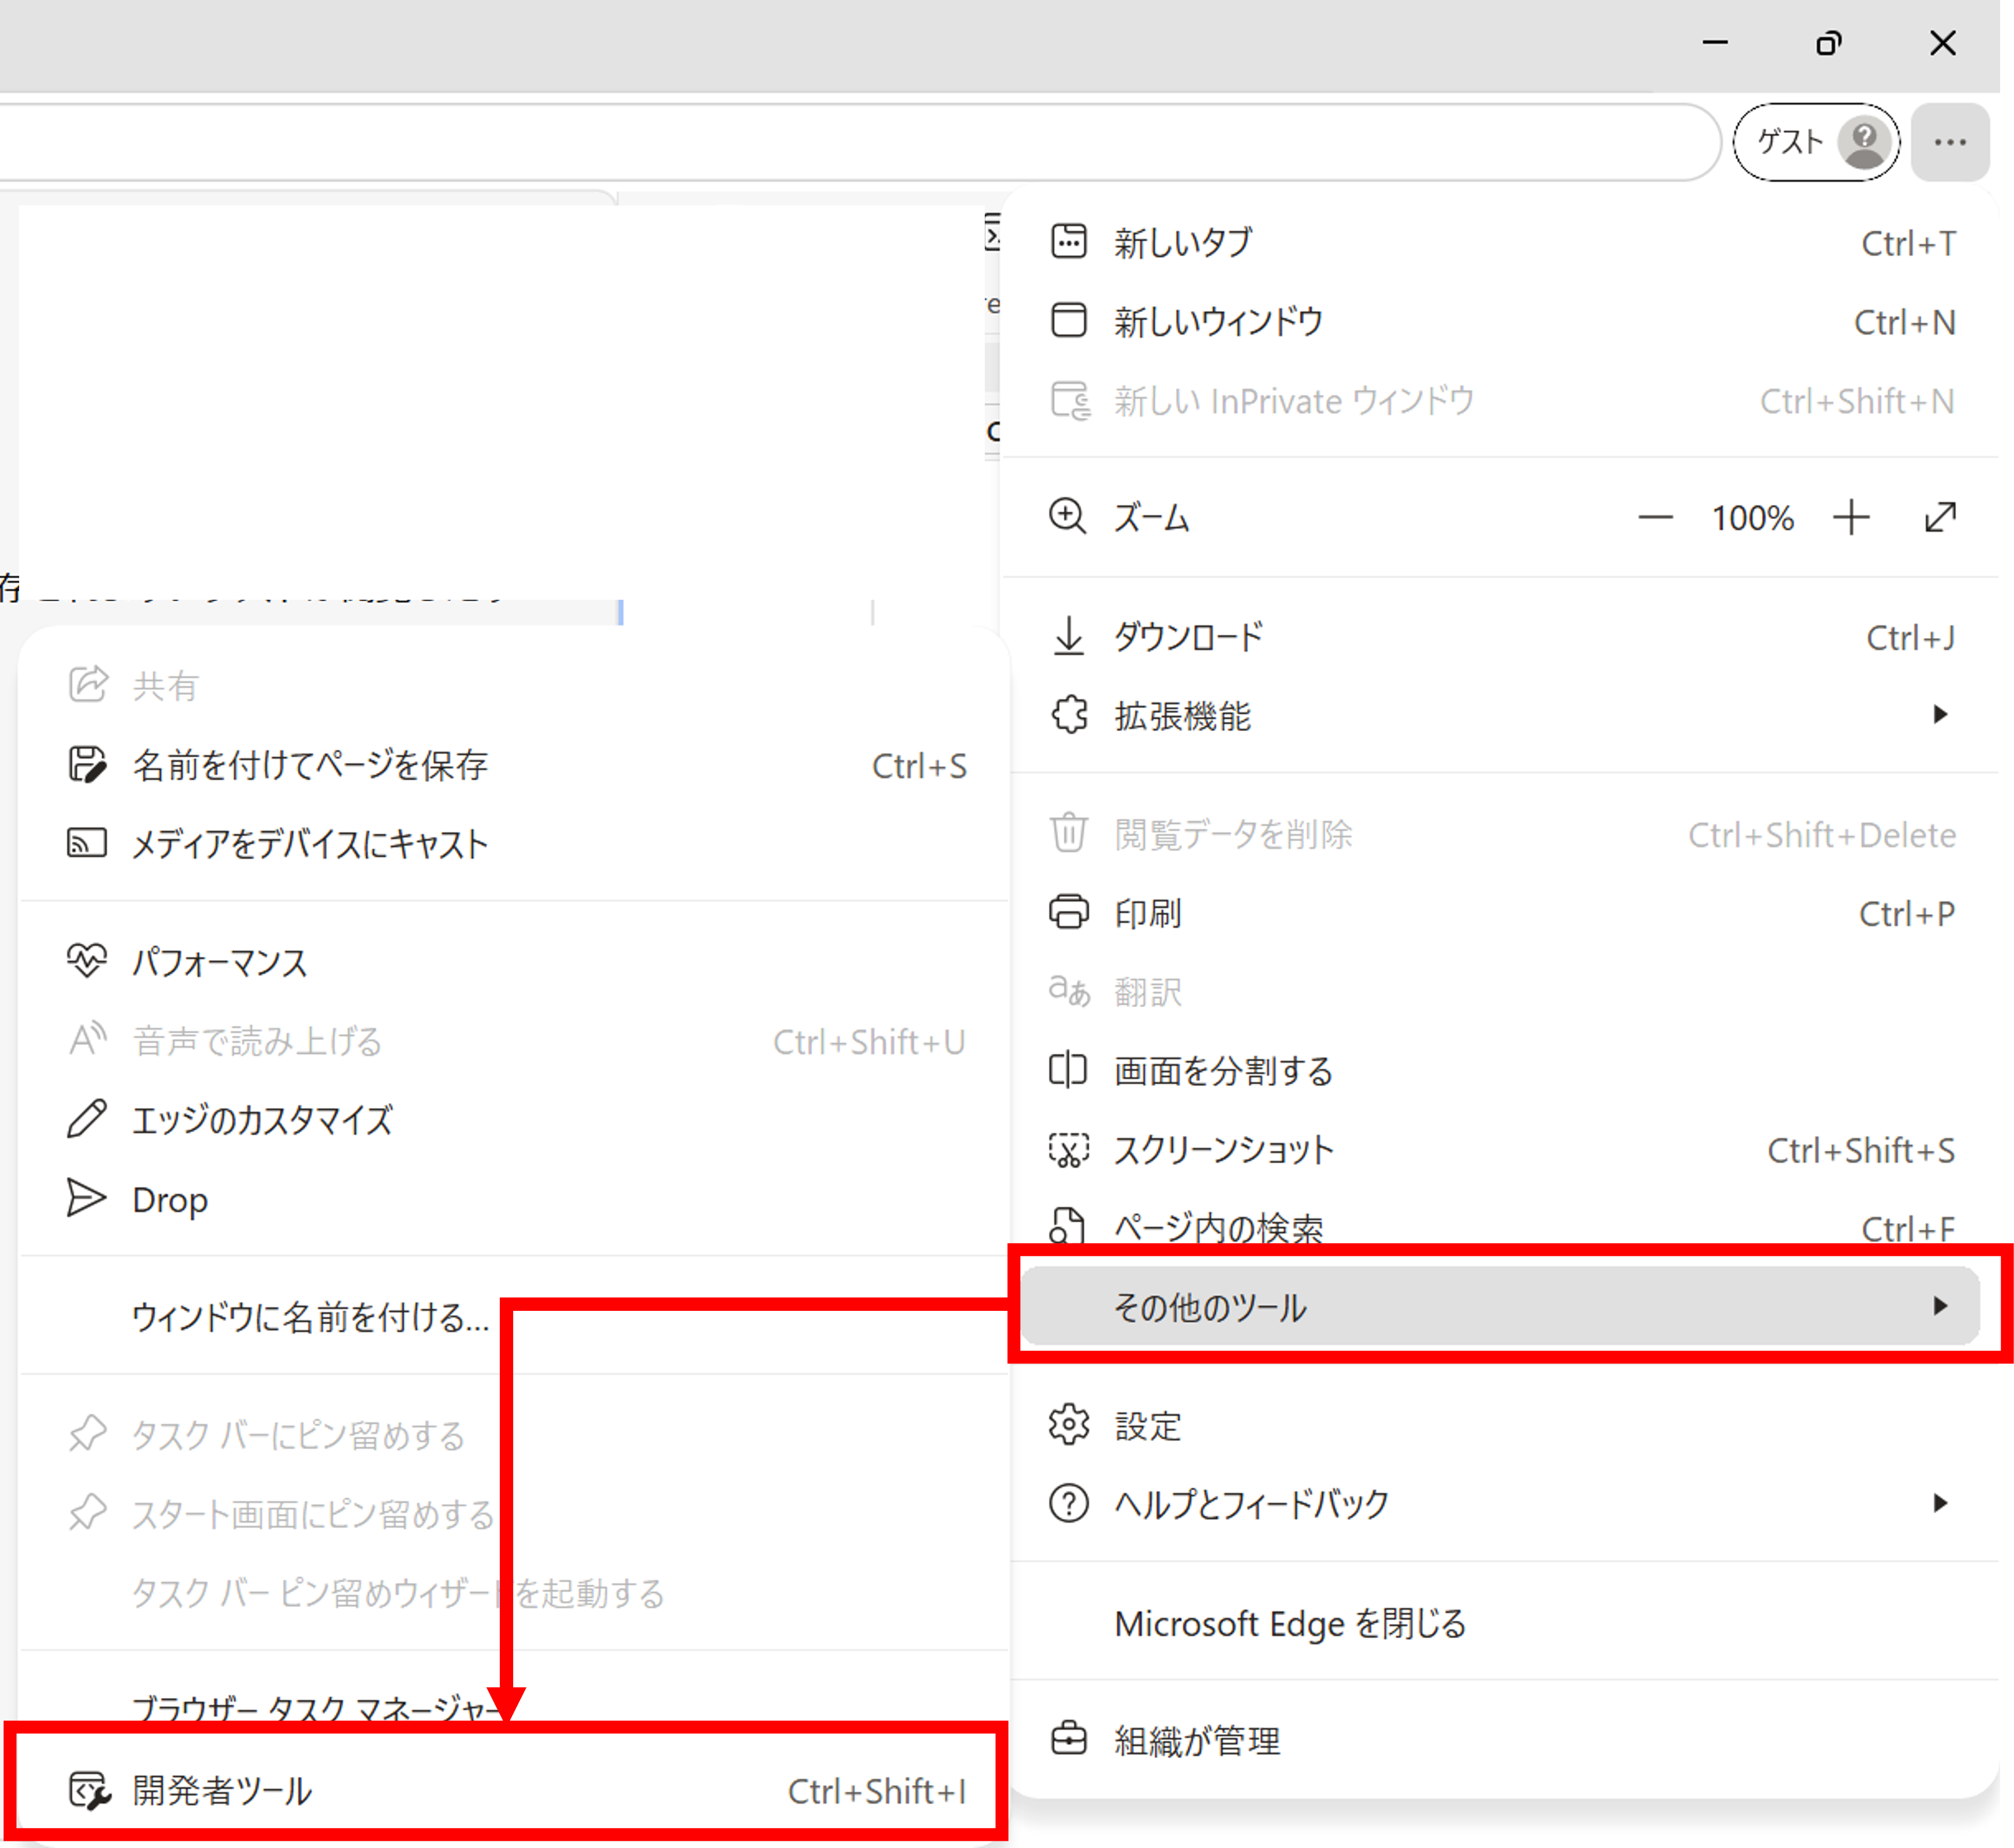
Task: Expand the 拡張機能 submenu arrow
Action: point(1940,715)
